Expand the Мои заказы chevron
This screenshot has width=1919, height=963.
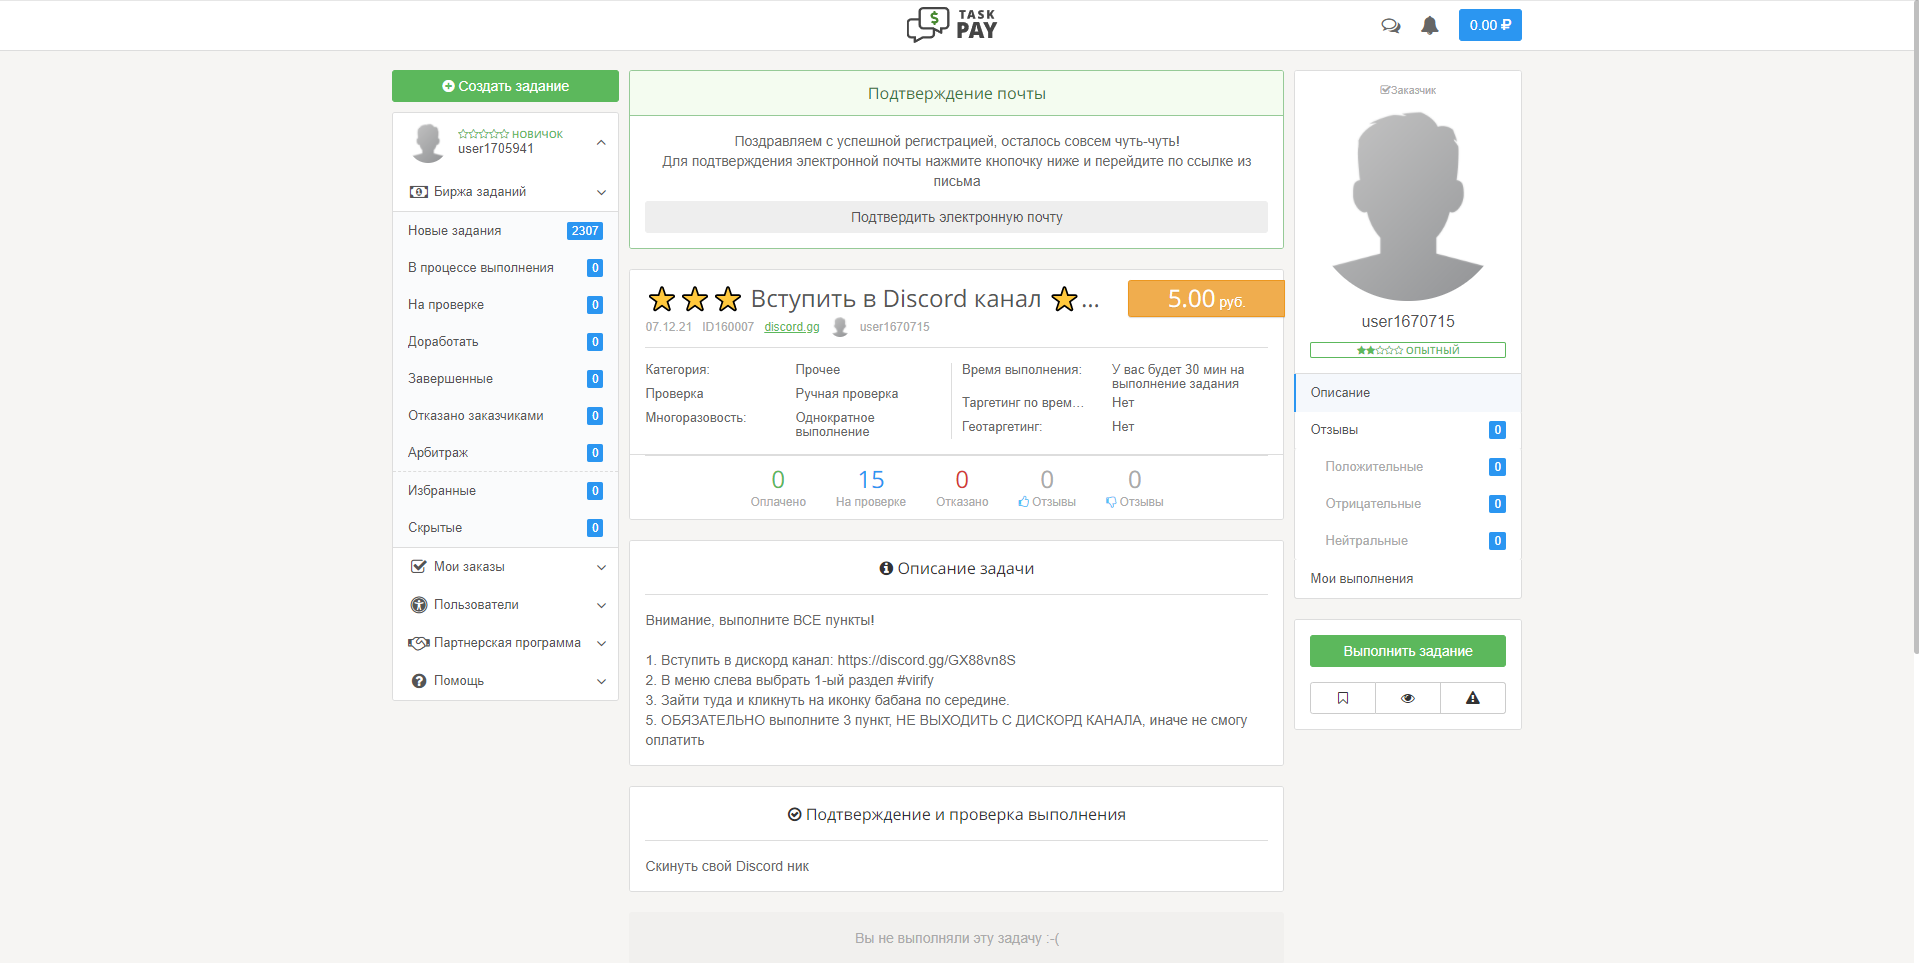pos(601,567)
